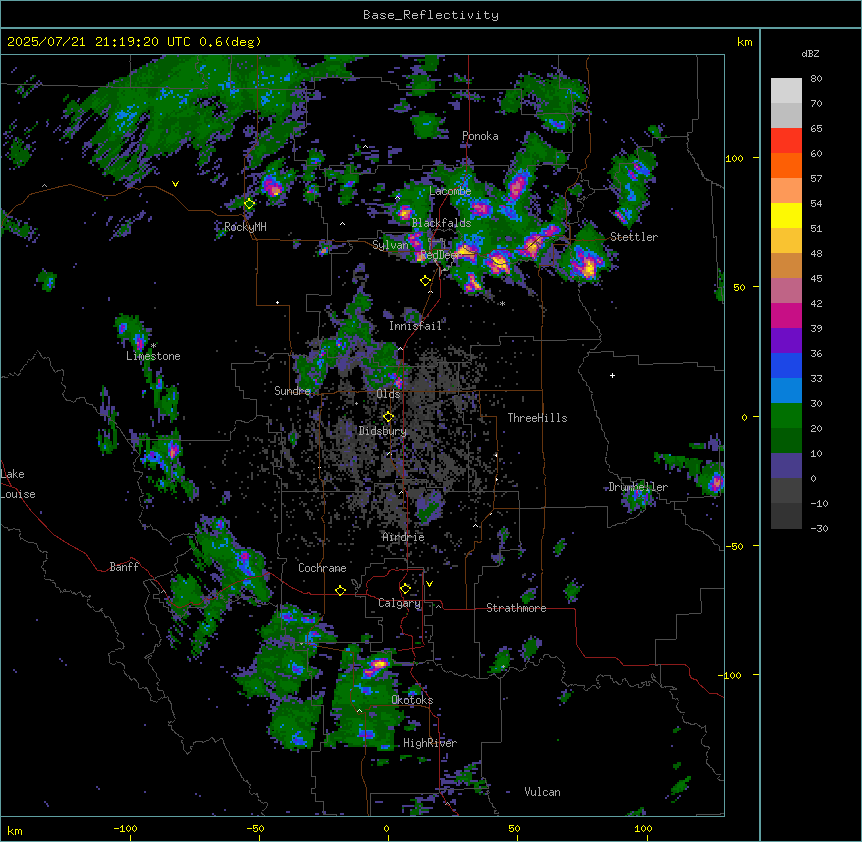The image size is (862, 842).
Task: Select the yellow 51-54 dBZ legend swatch
Action: pyautogui.click(x=786, y=215)
